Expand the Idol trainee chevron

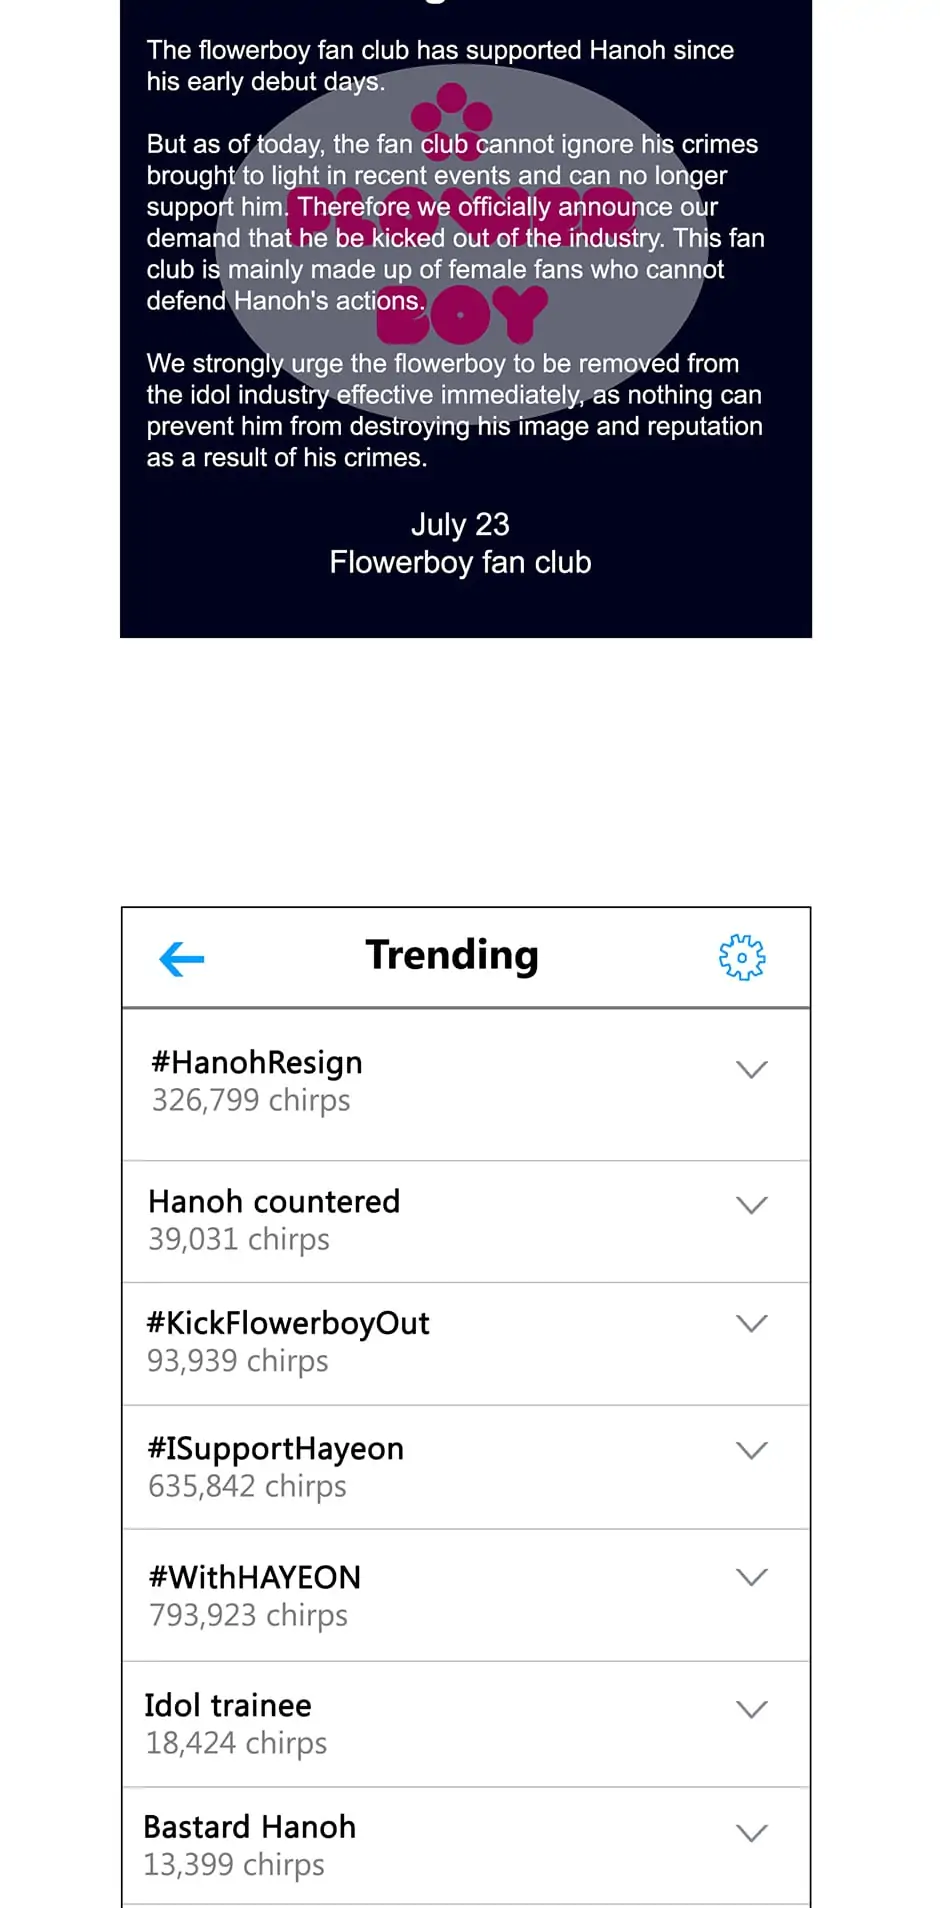(x=752, y=1709)
